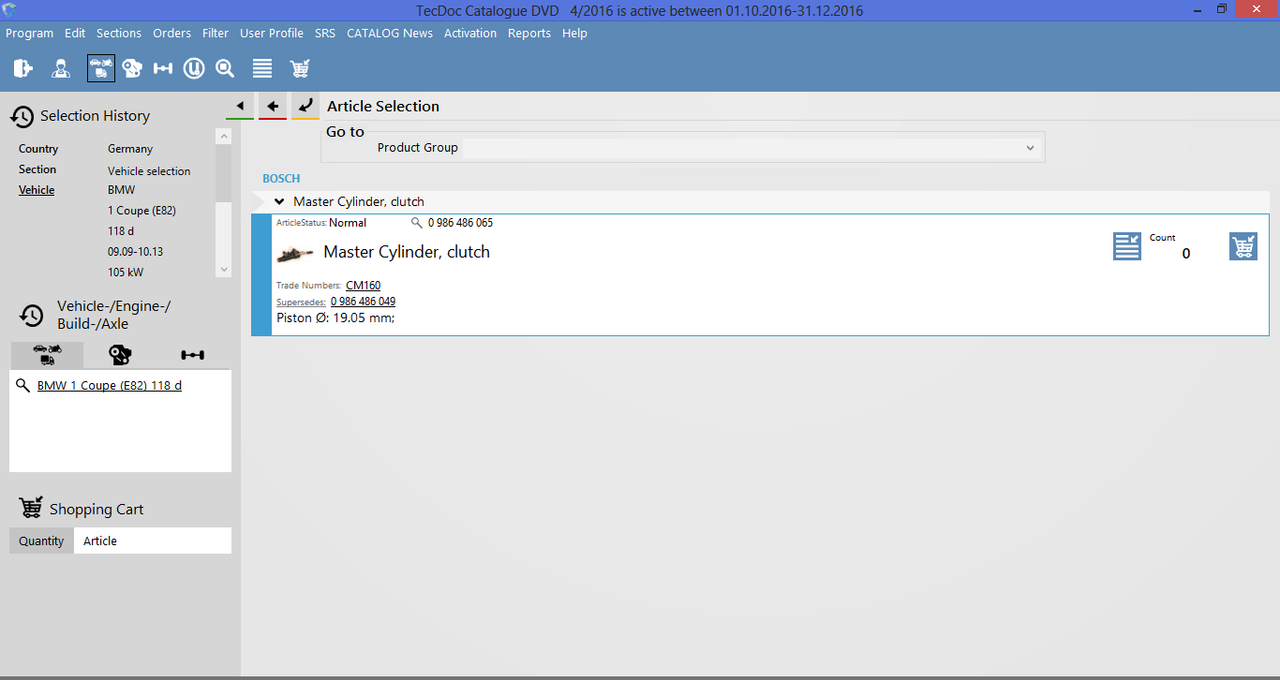The height and width of the screenshot is (680, 1280).
Task: Click the Selection History scrollbar down arrow
Action: (224, 269)
